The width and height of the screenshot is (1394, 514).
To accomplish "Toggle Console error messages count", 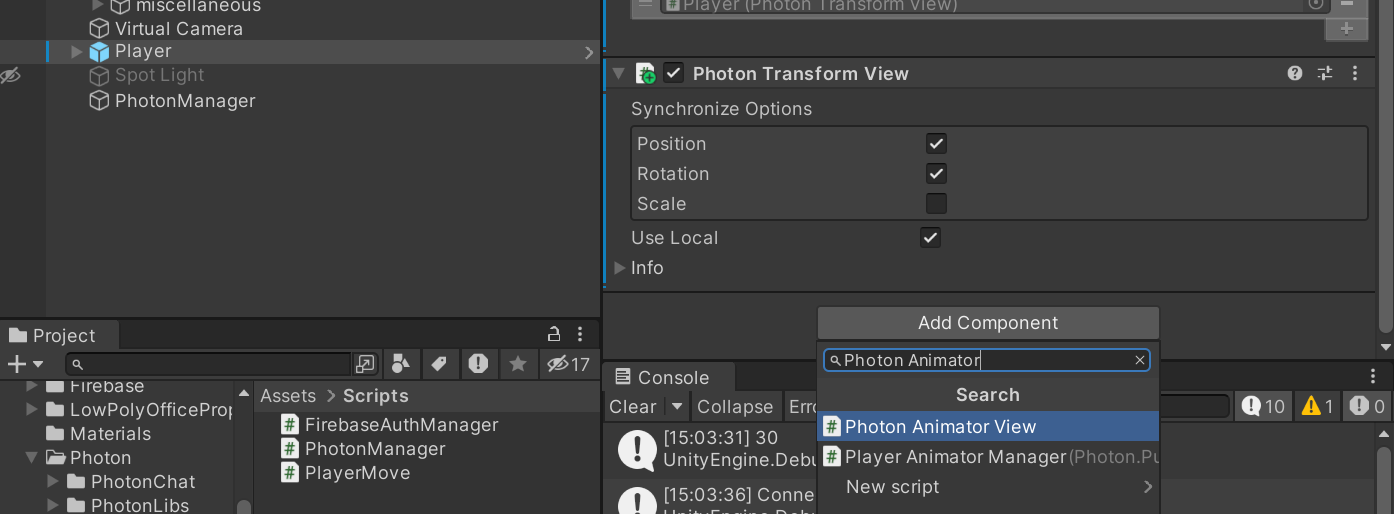I will click(1366, 406).
